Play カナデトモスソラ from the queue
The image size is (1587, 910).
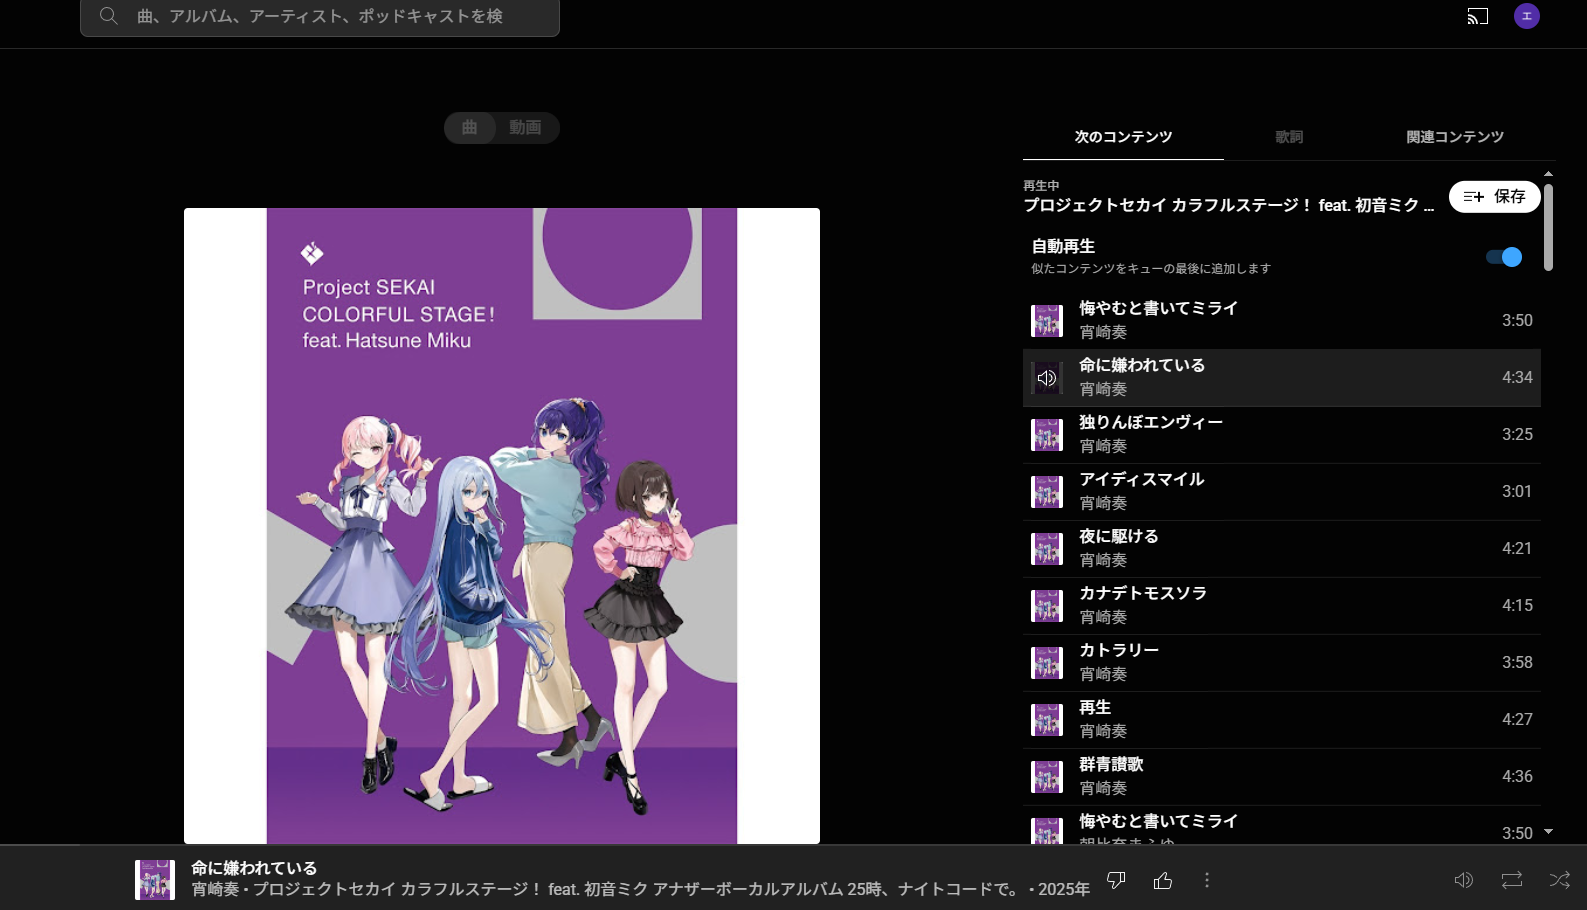(1281, 605)
